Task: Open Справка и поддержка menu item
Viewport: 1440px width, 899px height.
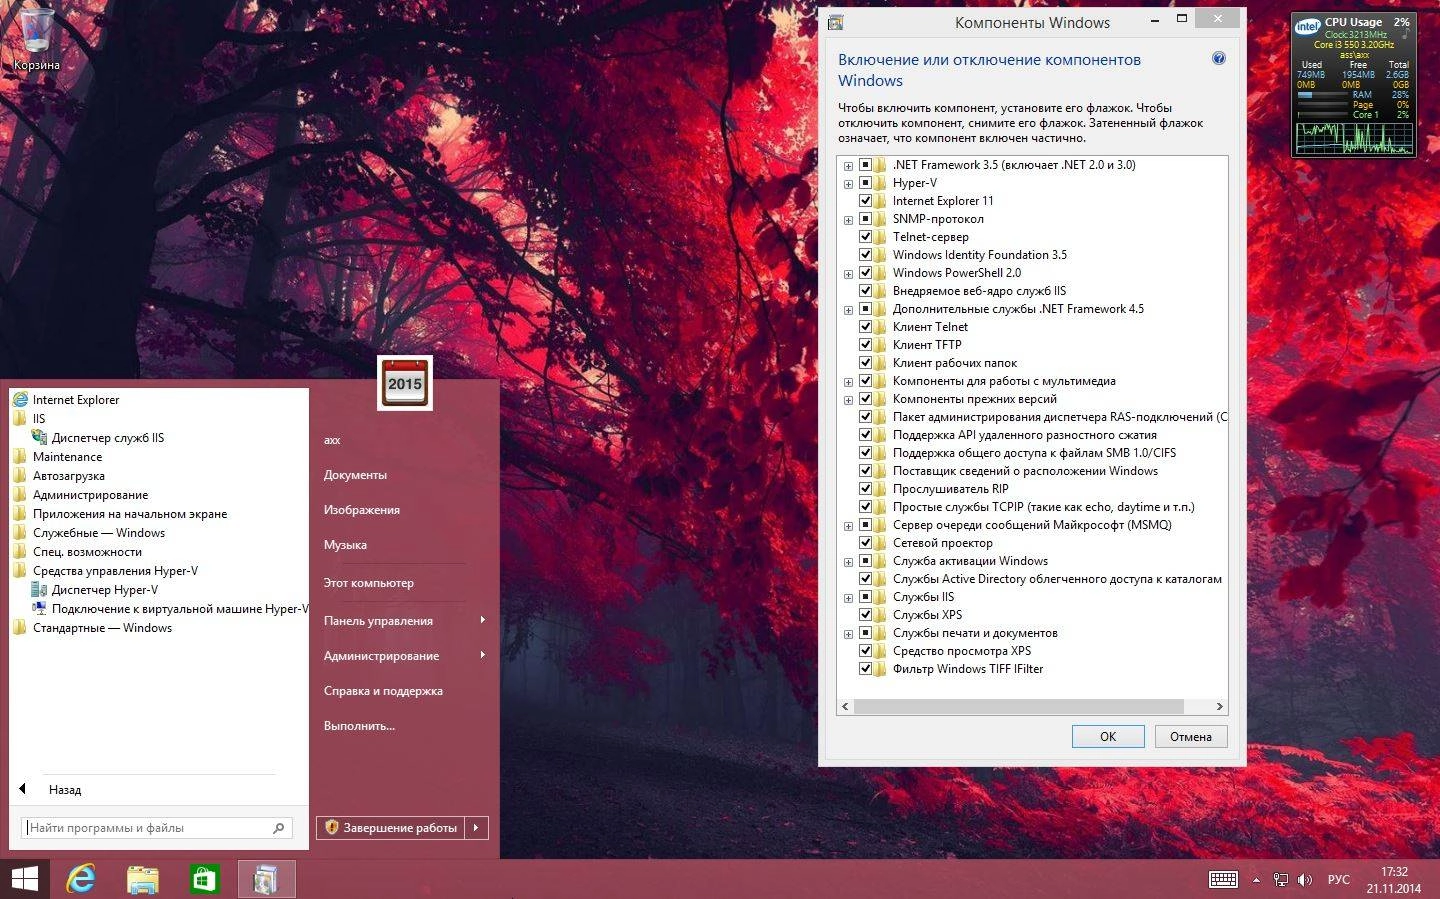Action: tap(383, 690)
